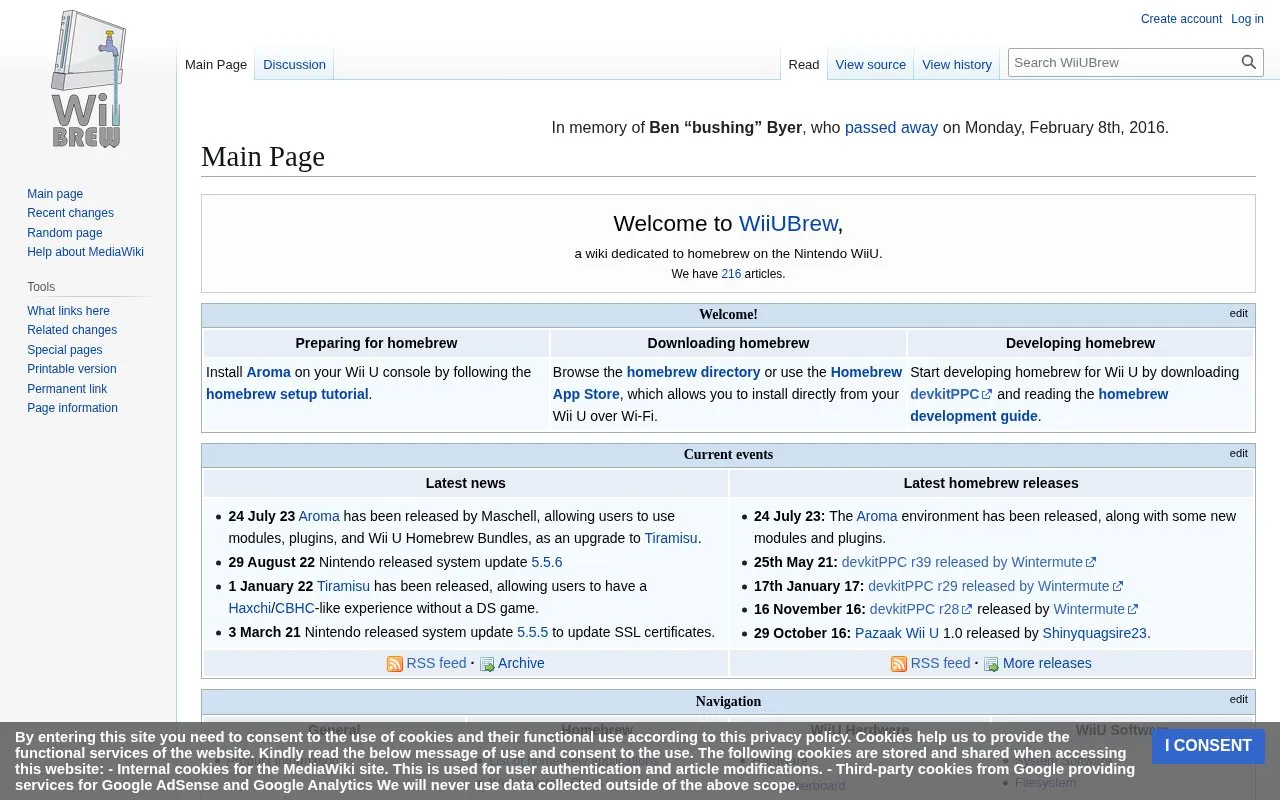Screen dimensions: 1280x800
Task: Click external link icon after Wintermute on 16 November
Action: [x=1133, y=609]
